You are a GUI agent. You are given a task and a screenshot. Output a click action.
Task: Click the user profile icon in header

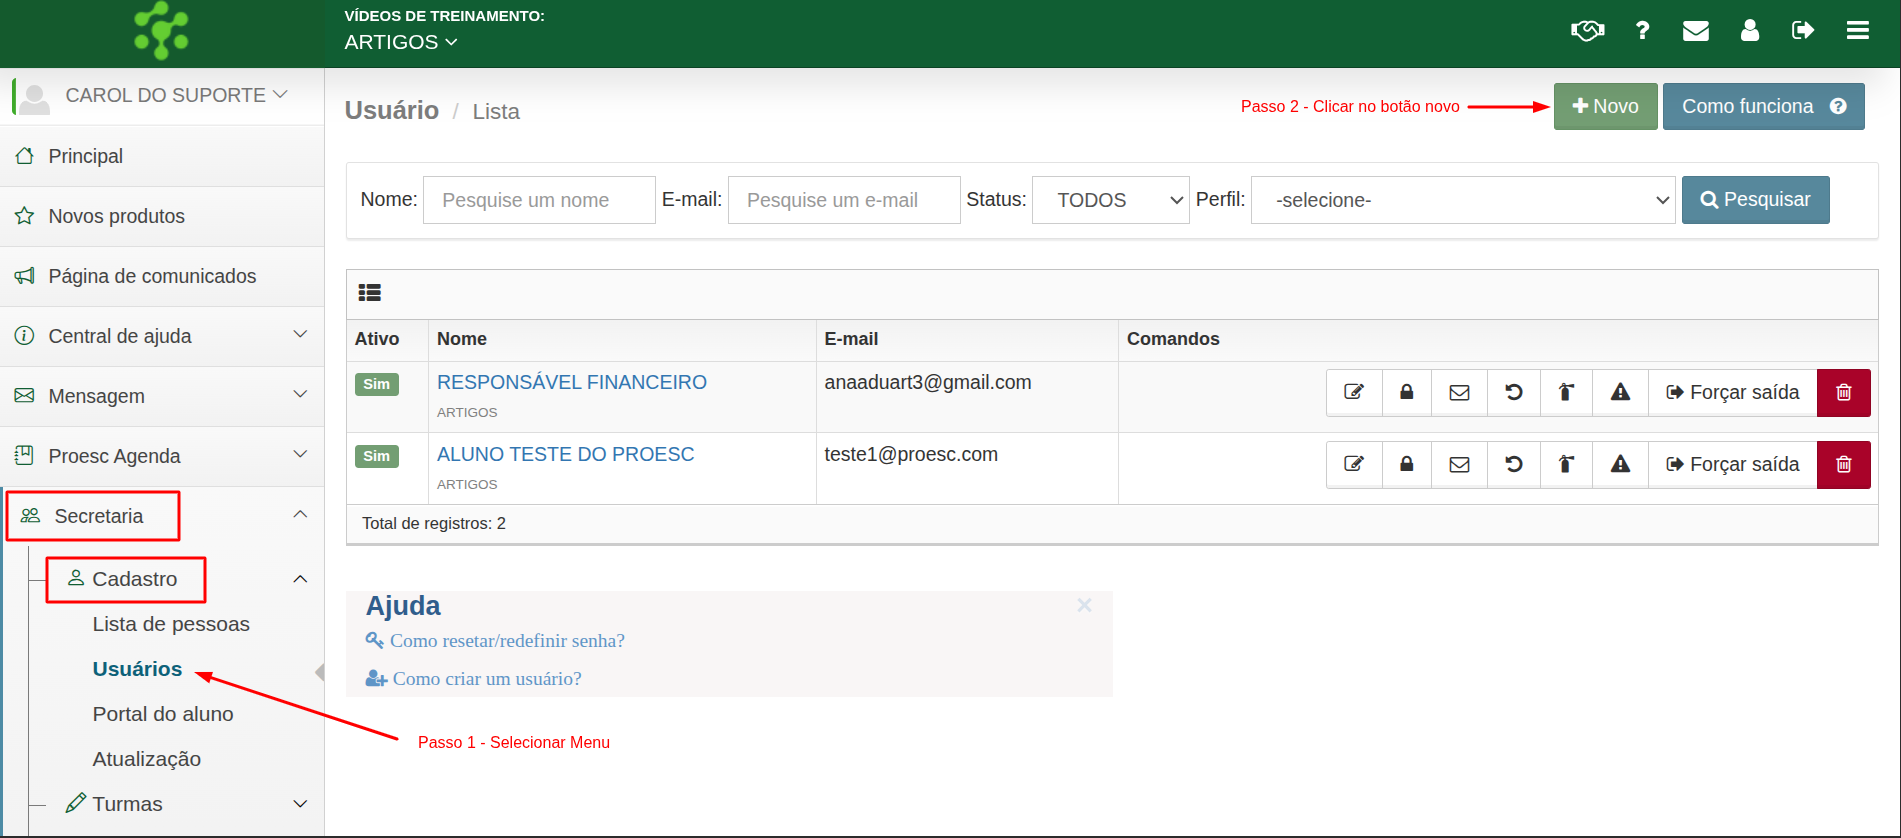1749,31
